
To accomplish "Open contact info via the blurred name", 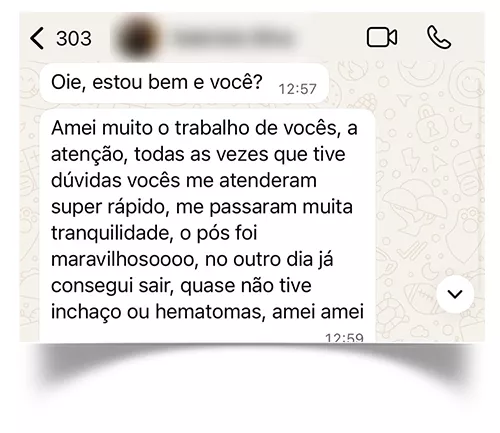I will (x=232, y=38).
